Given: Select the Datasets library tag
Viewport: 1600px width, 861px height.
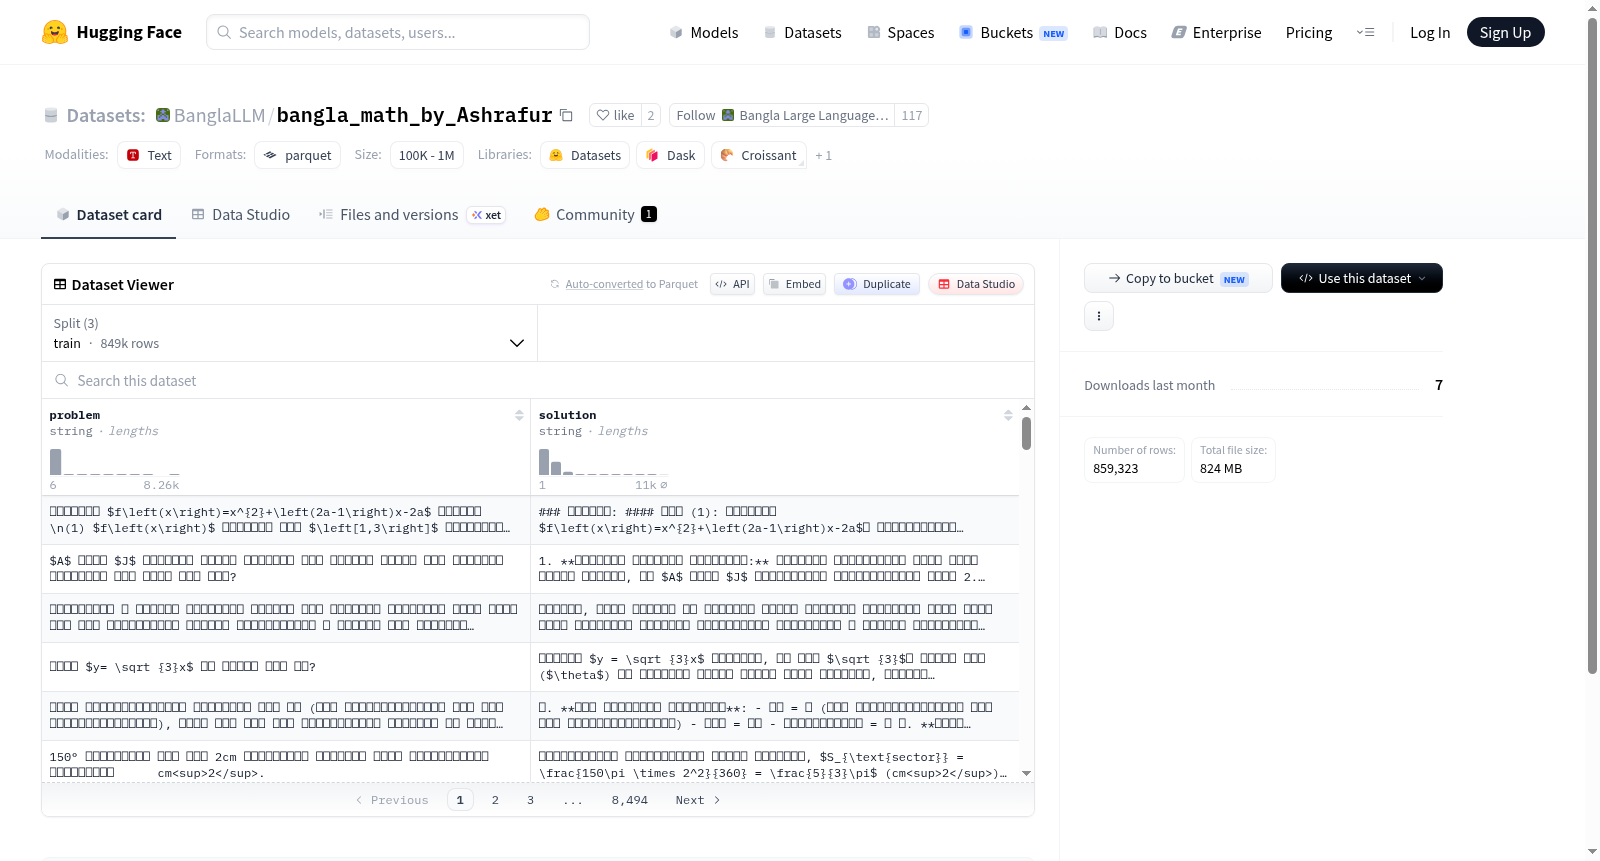Looking at the screenshot, I should [x=585, y=155].
